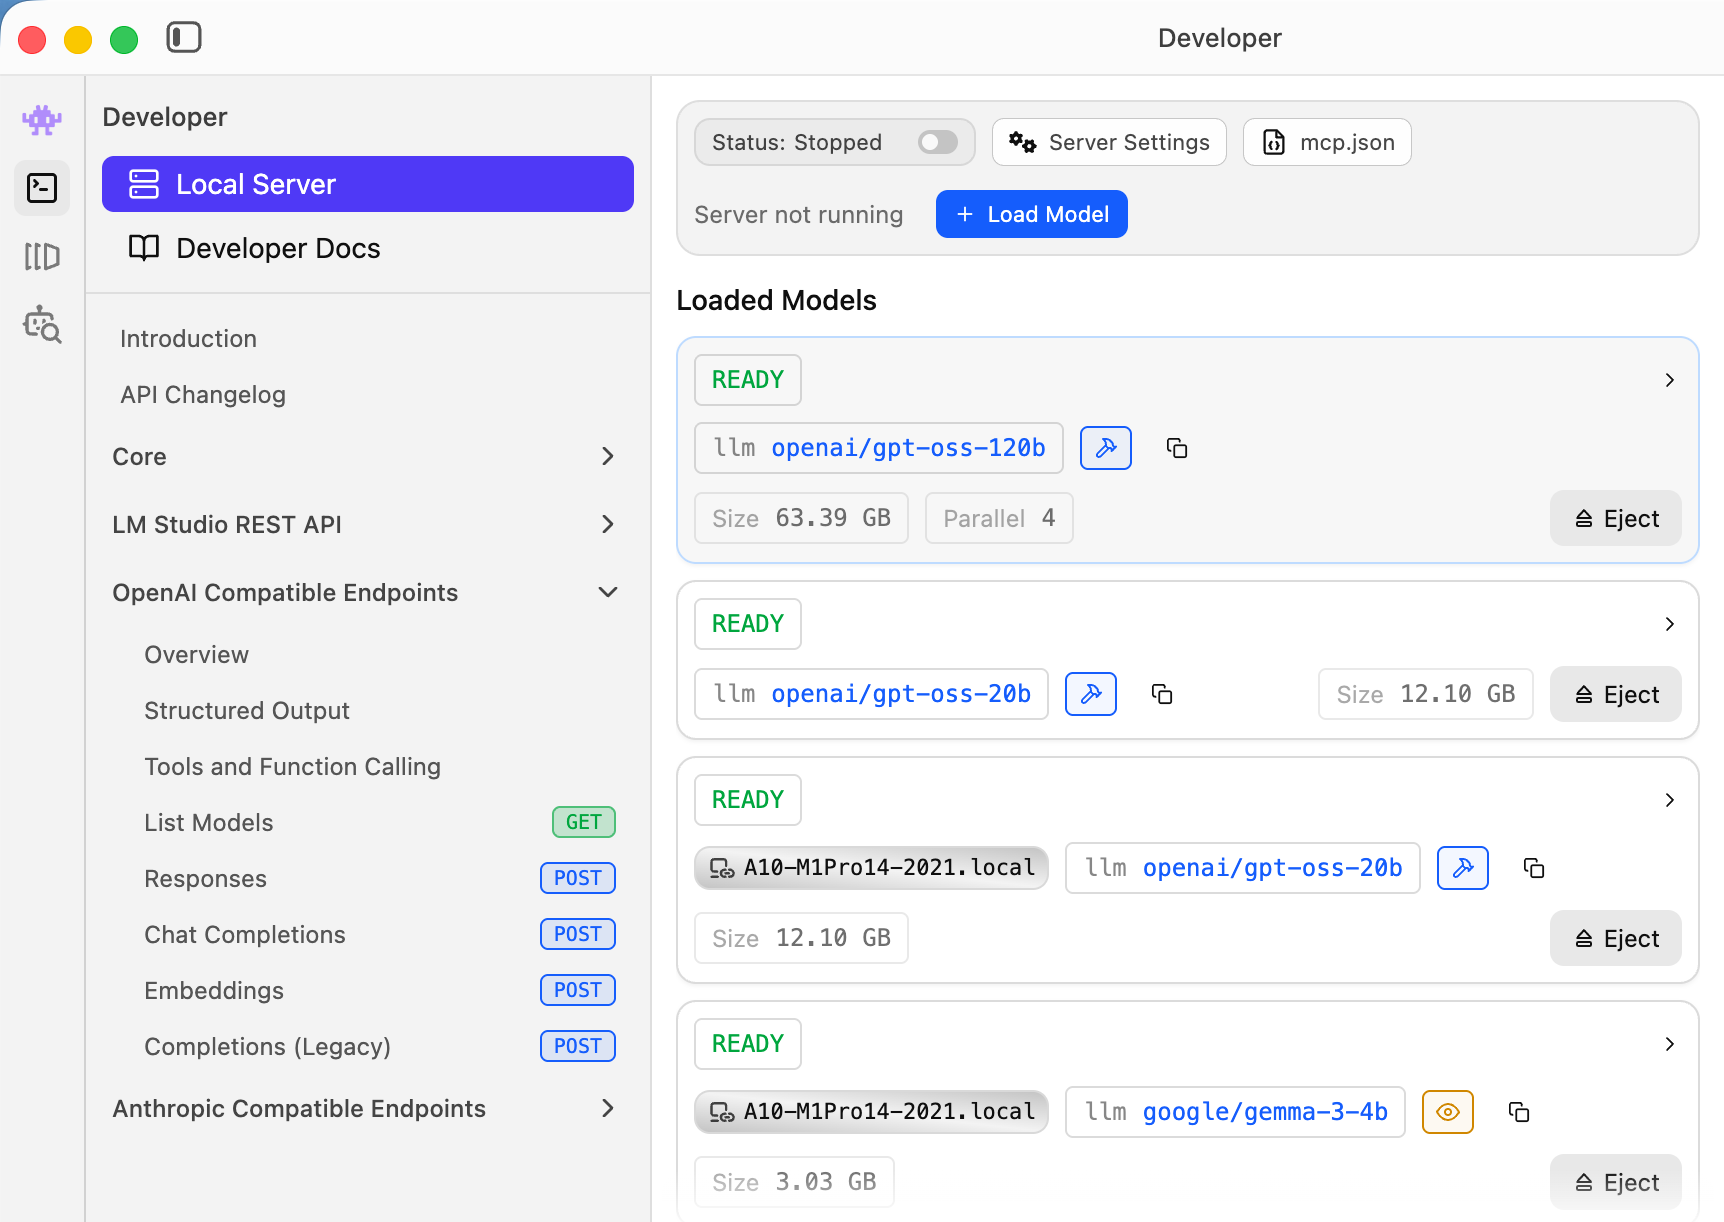Copy the openai/gpt-oss-120b model identifier
The width and height of the screenshot is (1724, 1222).
click(1177, 448)
